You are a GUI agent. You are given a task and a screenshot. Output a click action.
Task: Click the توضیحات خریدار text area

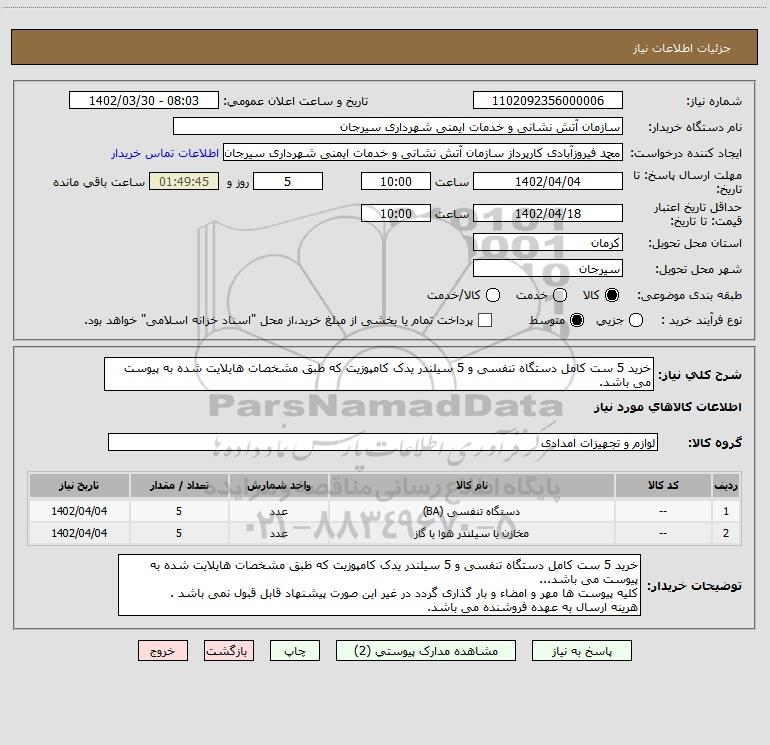coord(379,585)
